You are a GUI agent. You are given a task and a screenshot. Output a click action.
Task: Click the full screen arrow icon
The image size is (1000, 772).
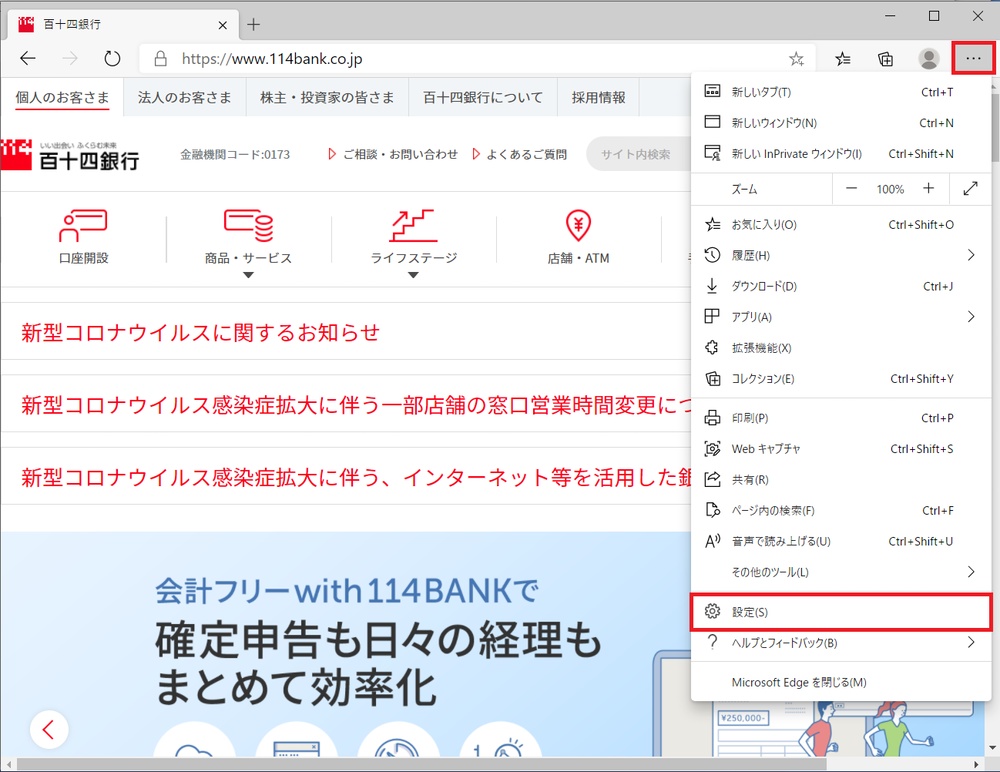(x=971, y=189)
